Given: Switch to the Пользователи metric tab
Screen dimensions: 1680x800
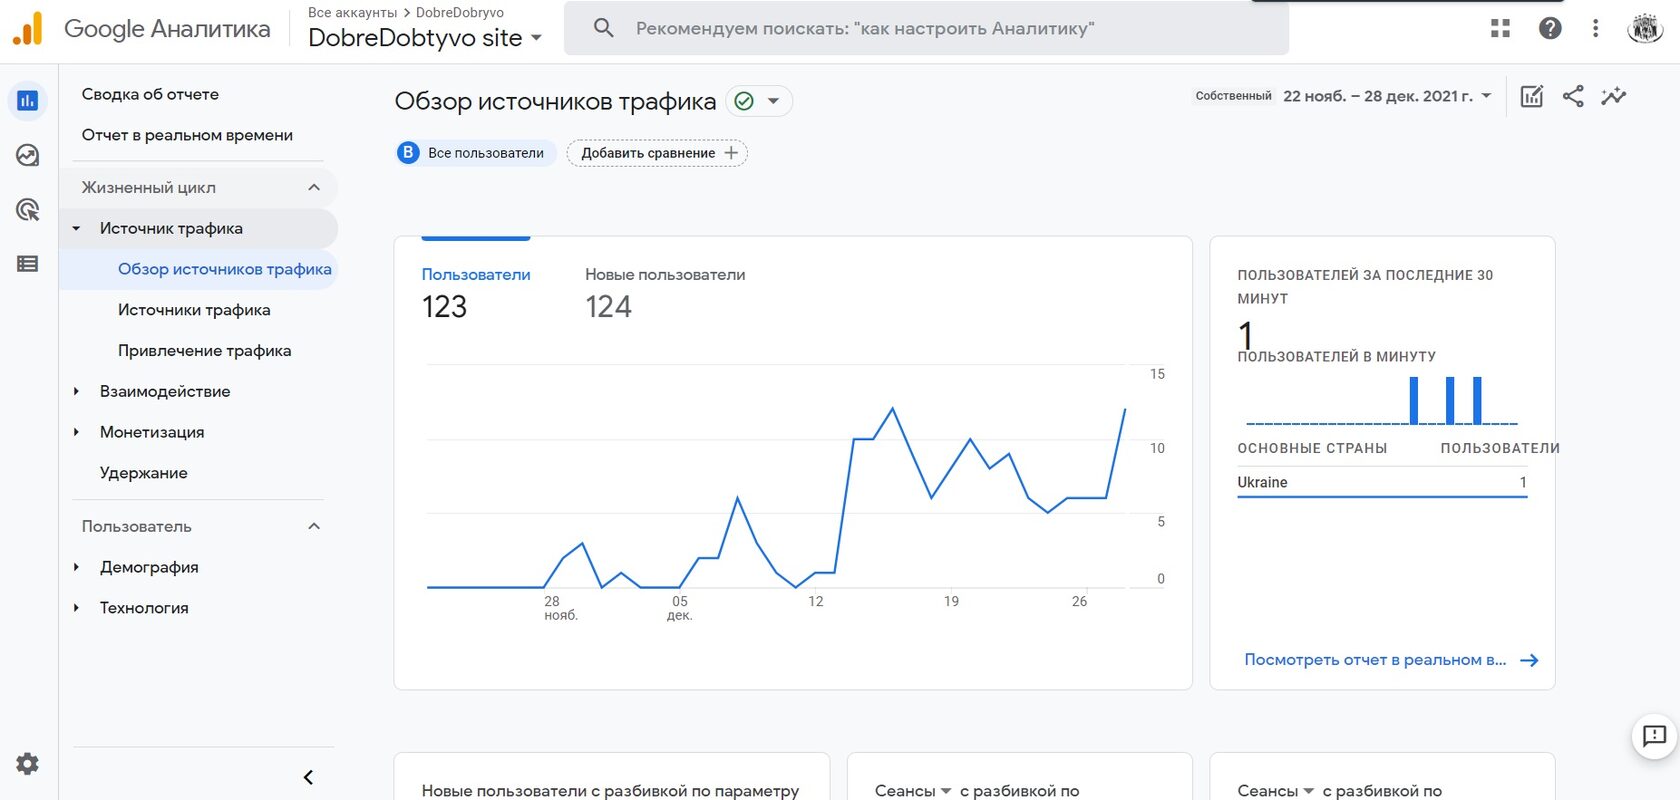Looking at the screenshot, I should click(x=476, y=275).
